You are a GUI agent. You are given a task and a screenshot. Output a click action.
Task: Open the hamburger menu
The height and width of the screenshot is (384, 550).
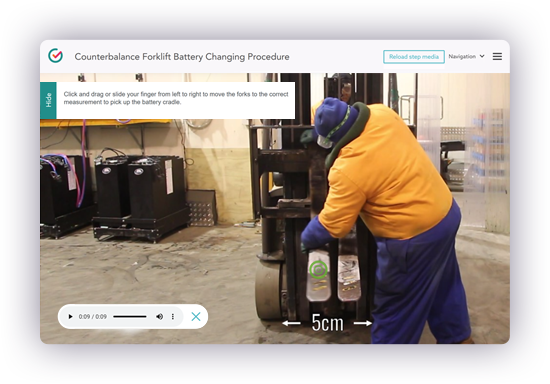[497, 56]
